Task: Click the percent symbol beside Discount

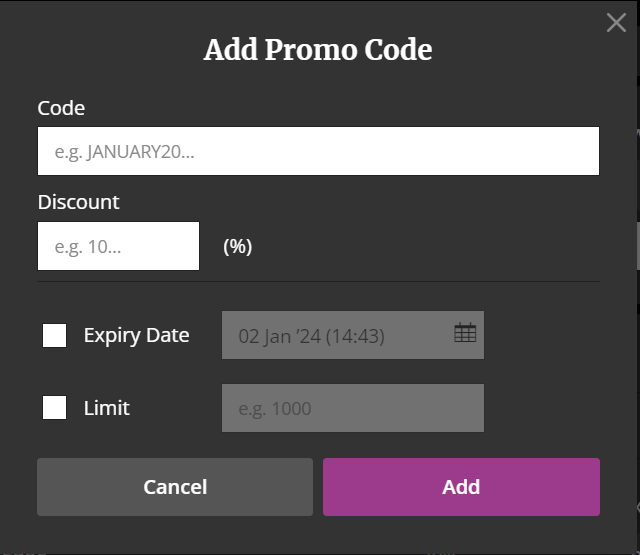Action: pyautogui.click(x=238, y=246)
